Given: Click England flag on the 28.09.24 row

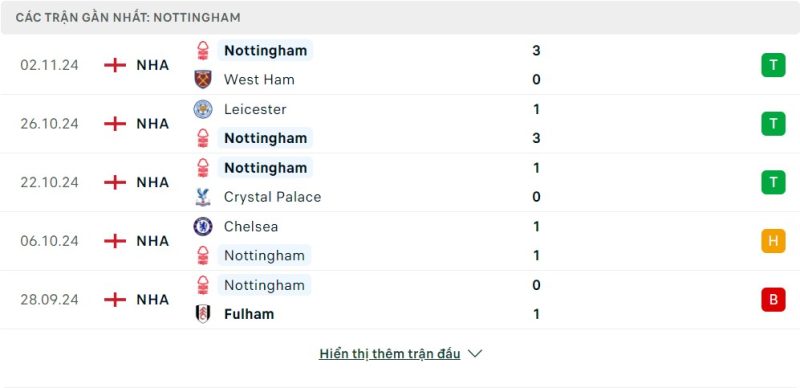Looking at the screenshot, I should (x=115, y=299).
